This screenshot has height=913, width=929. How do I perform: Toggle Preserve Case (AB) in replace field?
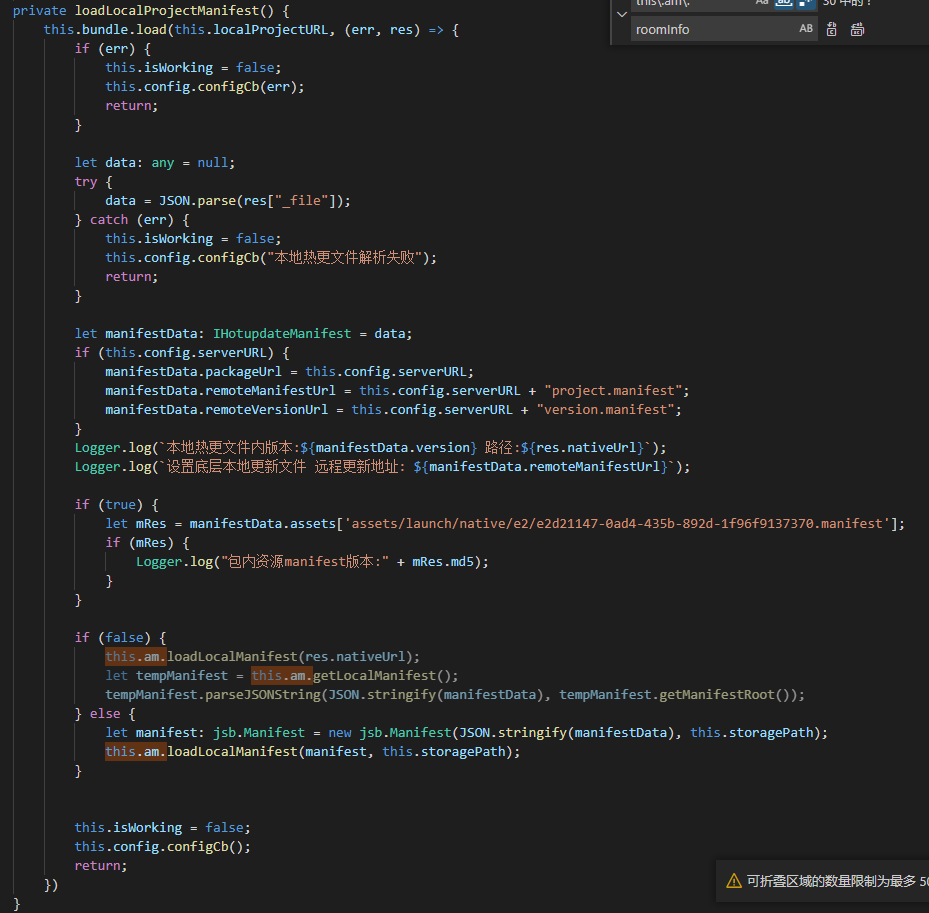(806, 28)
